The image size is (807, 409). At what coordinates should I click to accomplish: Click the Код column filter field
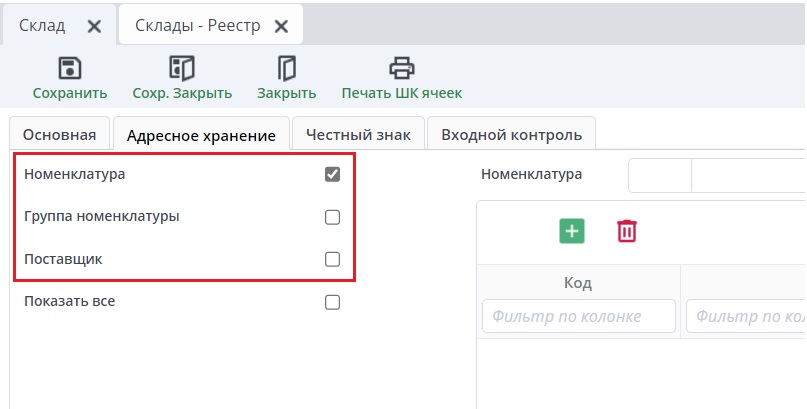(578, 317)
